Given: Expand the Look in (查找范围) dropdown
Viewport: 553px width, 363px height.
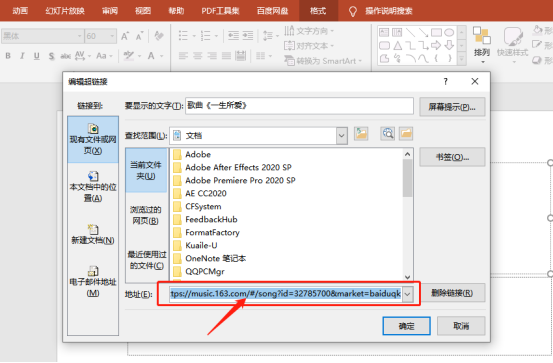Looking at the screenshot, I should pyautogui.click(x=341, y=136).
